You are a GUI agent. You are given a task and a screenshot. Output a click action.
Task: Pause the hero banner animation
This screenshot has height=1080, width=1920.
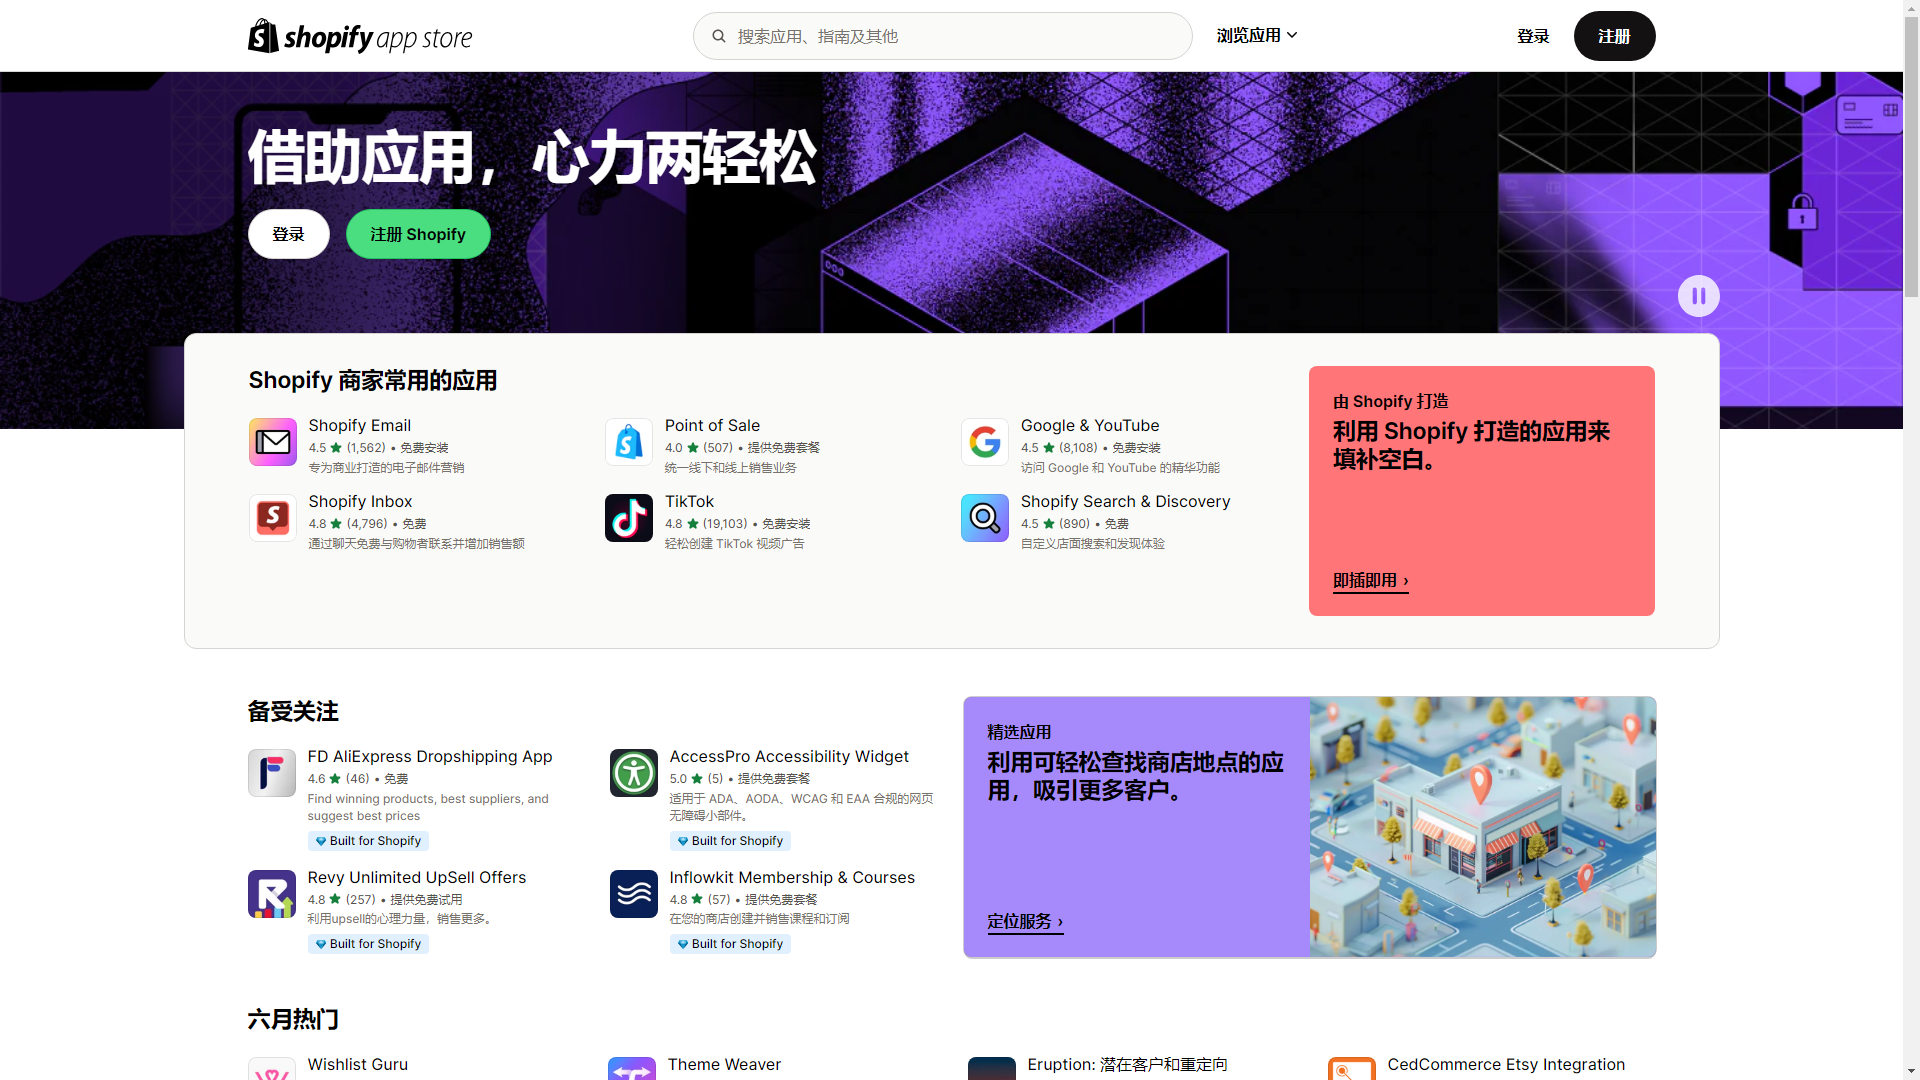click(1698, 296)
